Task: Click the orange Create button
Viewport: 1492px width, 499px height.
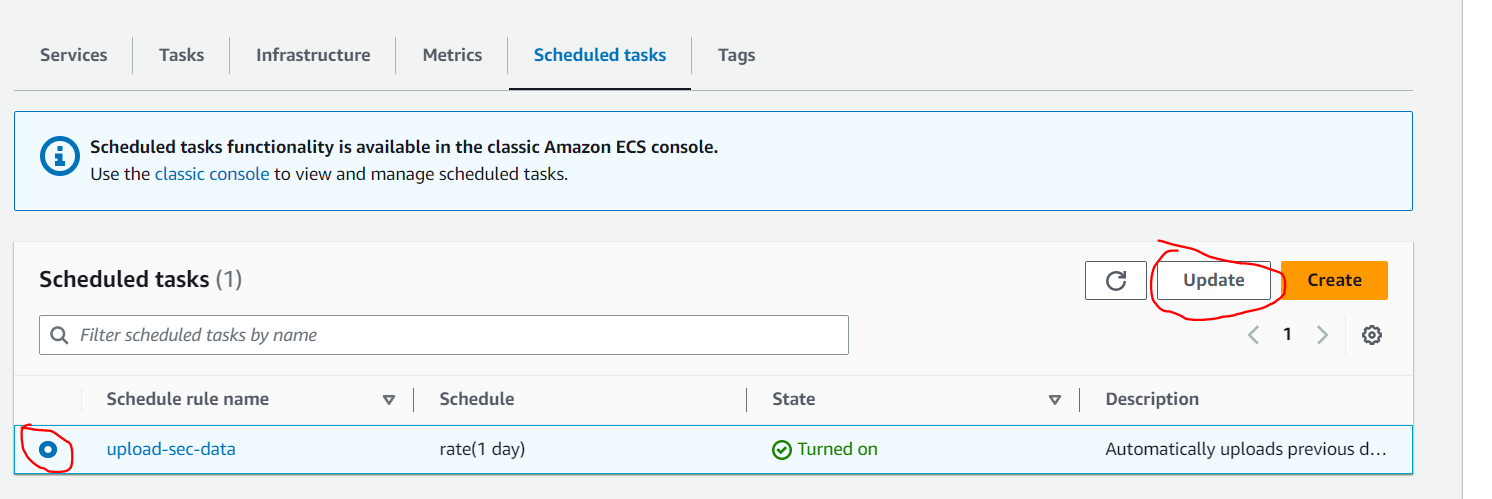Action: coord(1334,280)
